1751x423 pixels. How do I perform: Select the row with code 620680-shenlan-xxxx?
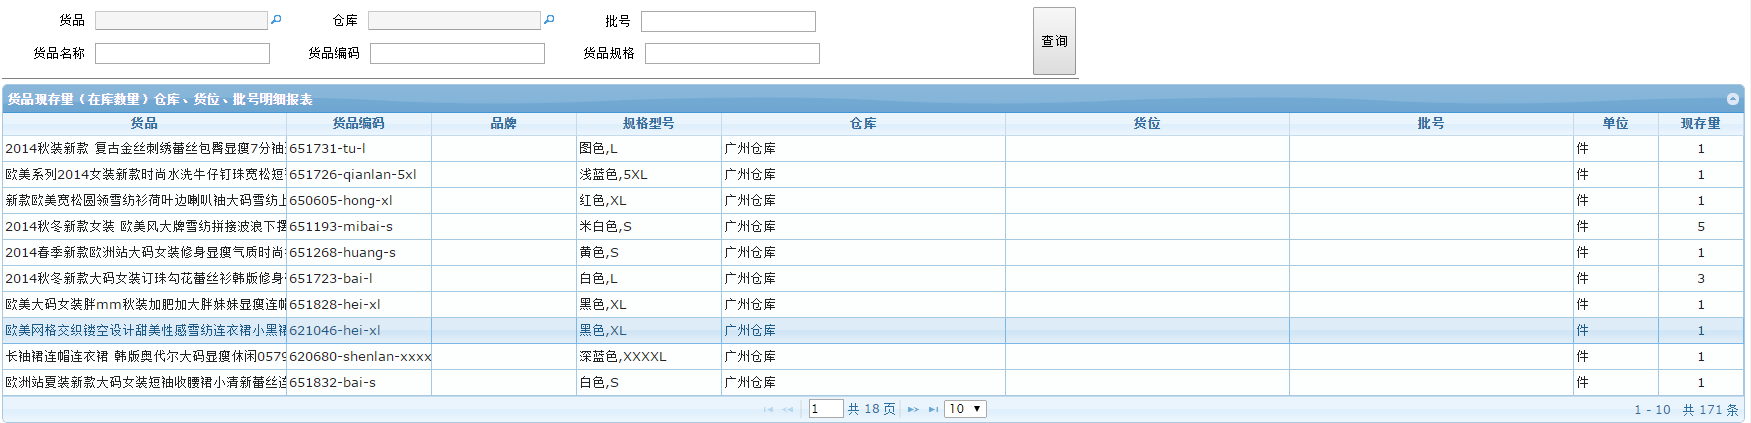click(358, 357)
